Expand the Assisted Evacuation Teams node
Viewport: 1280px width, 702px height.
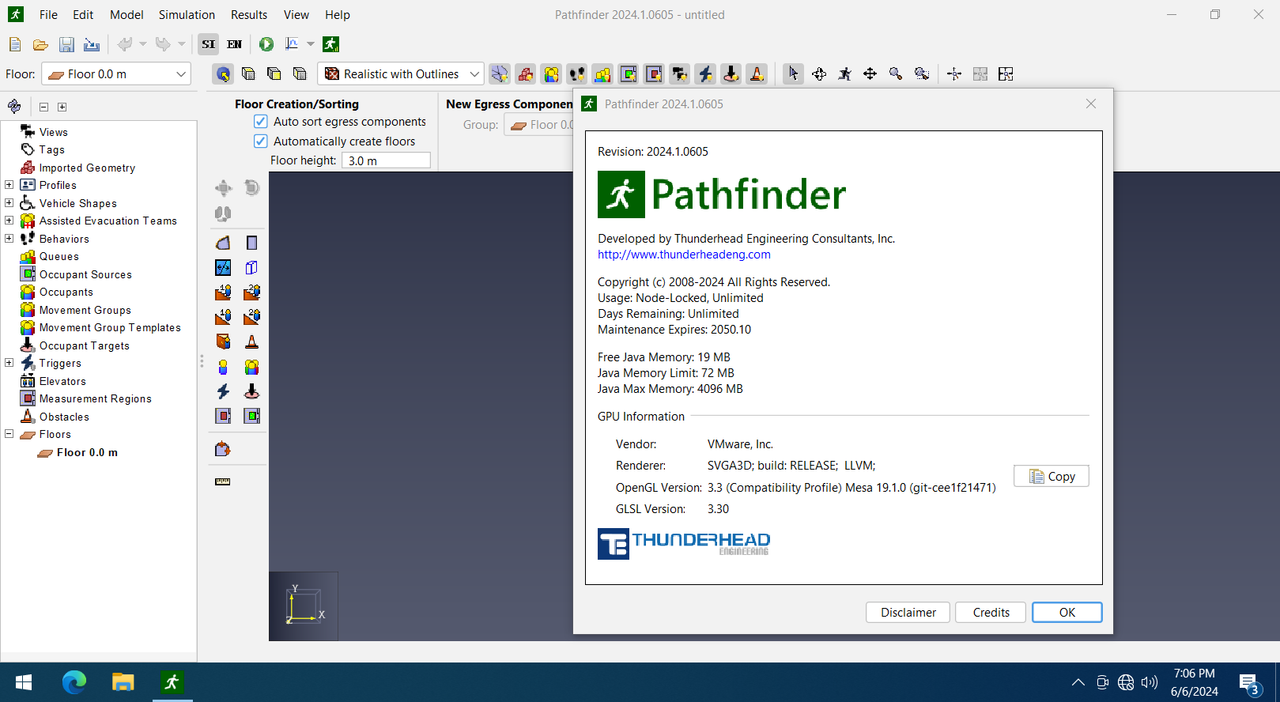coord(9,221)
